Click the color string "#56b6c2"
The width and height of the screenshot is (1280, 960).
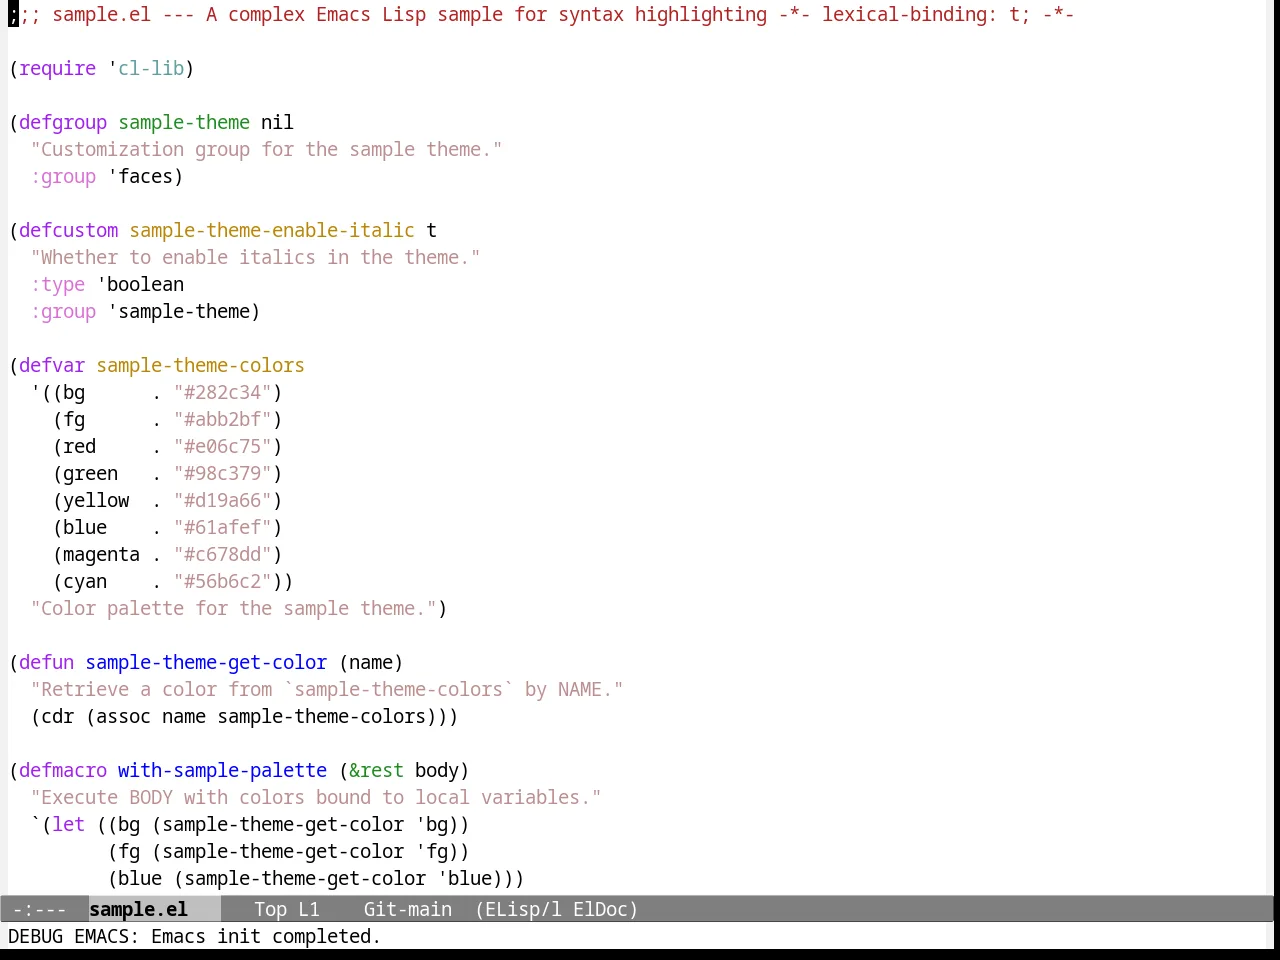[222, 581]
